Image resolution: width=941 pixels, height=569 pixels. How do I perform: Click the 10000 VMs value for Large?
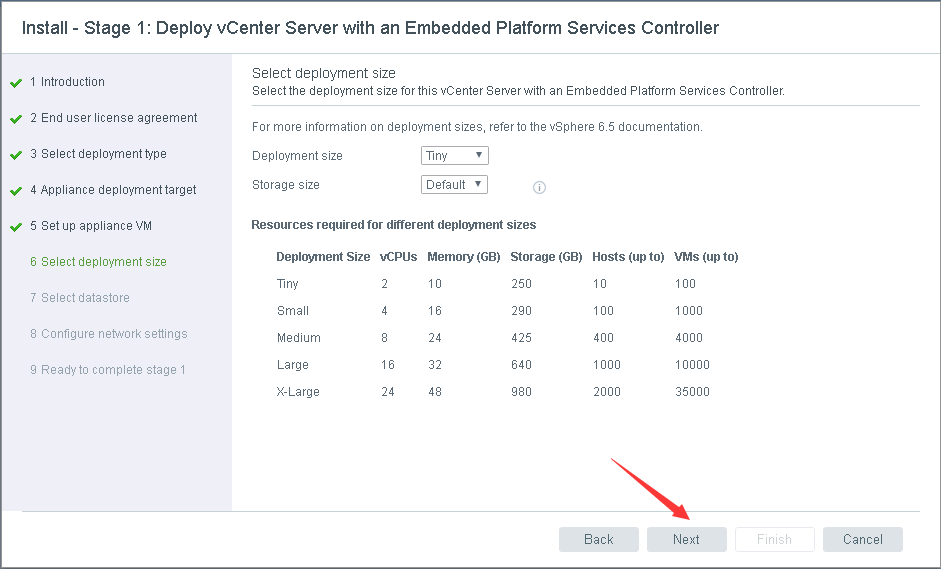[x=692, y=365]
